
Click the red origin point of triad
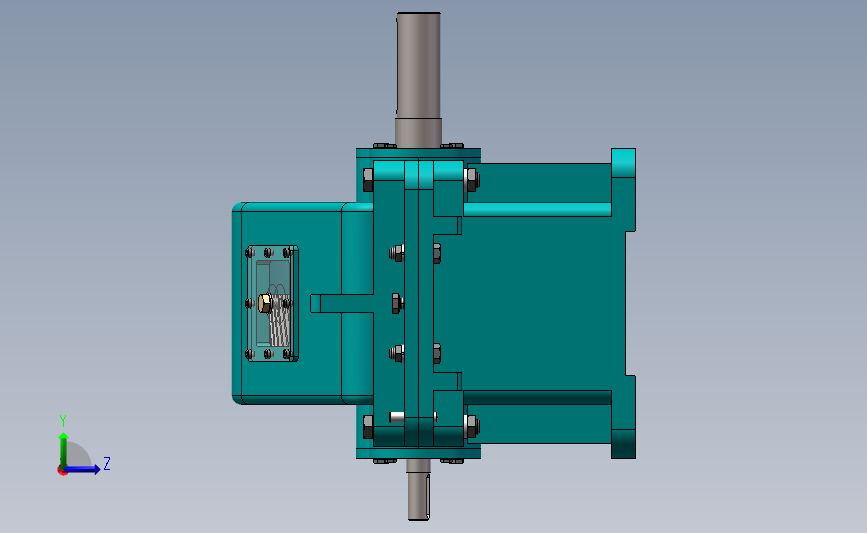62,471
